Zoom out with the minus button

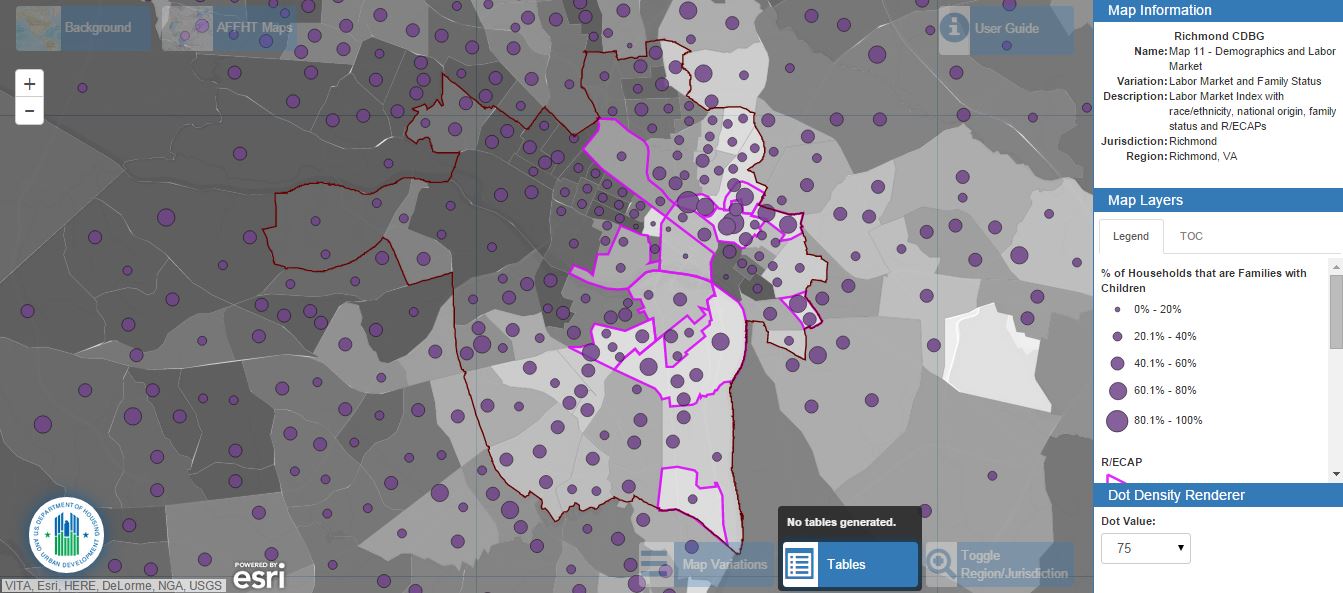coord(30,111)
